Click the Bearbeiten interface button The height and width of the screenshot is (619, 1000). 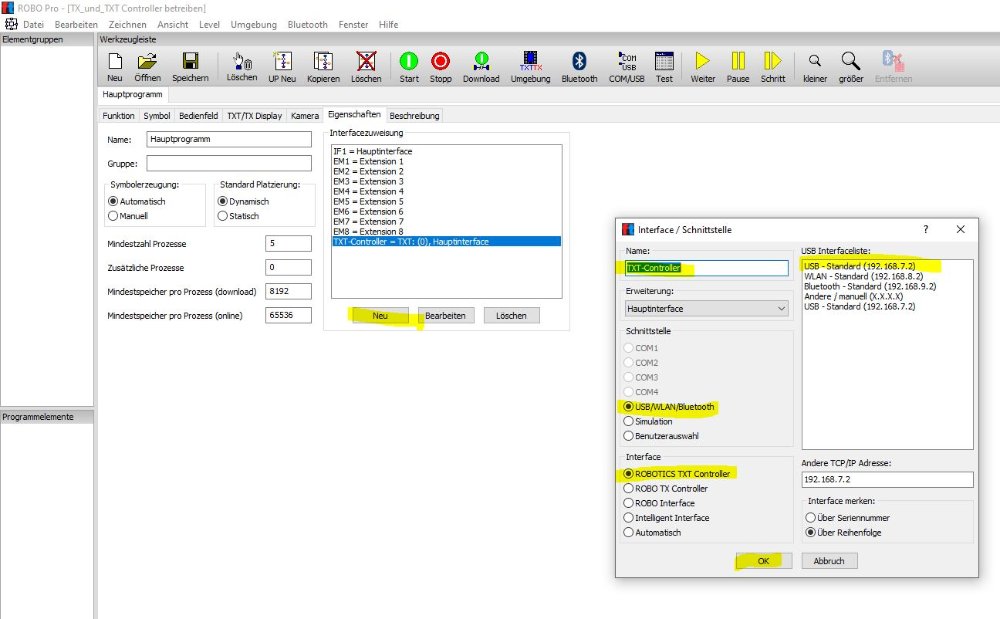click(x=445, y=316)
